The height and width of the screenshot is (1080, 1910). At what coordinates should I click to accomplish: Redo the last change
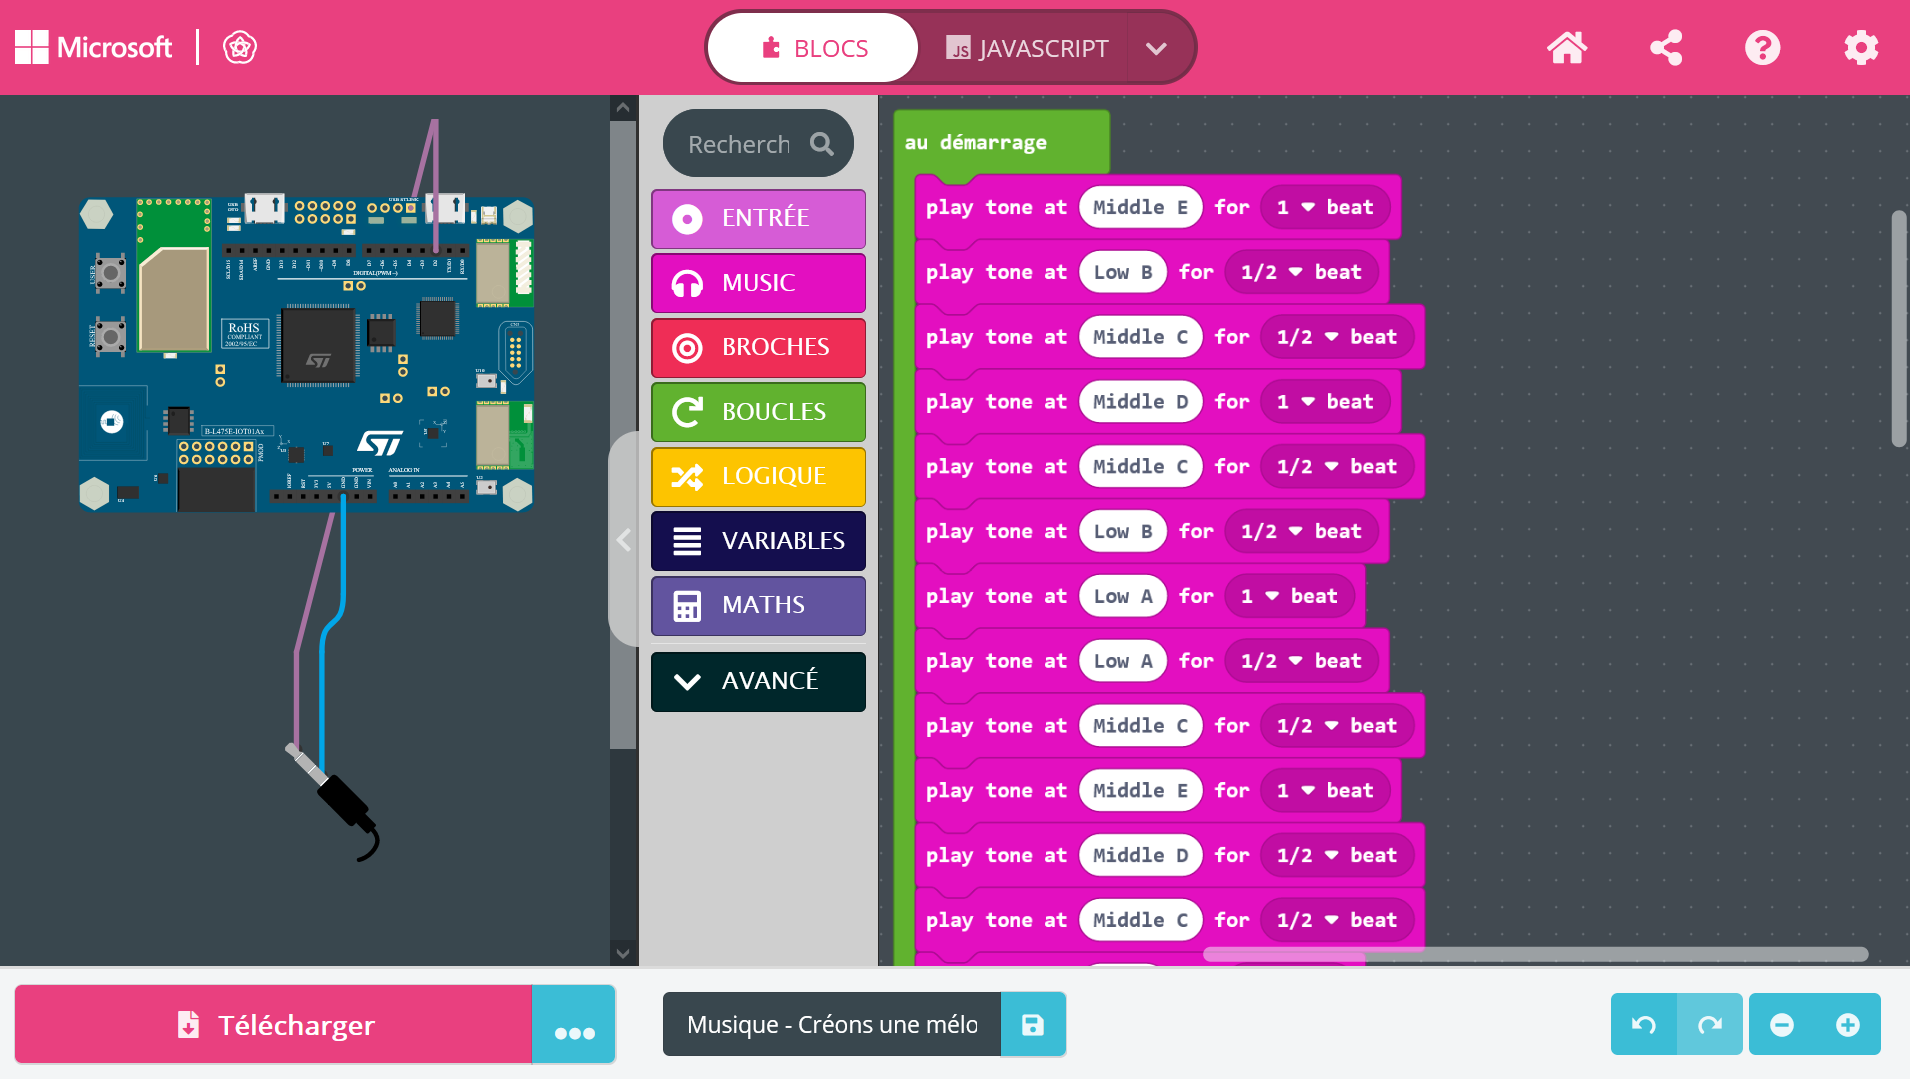(x=1710, y=1024)
